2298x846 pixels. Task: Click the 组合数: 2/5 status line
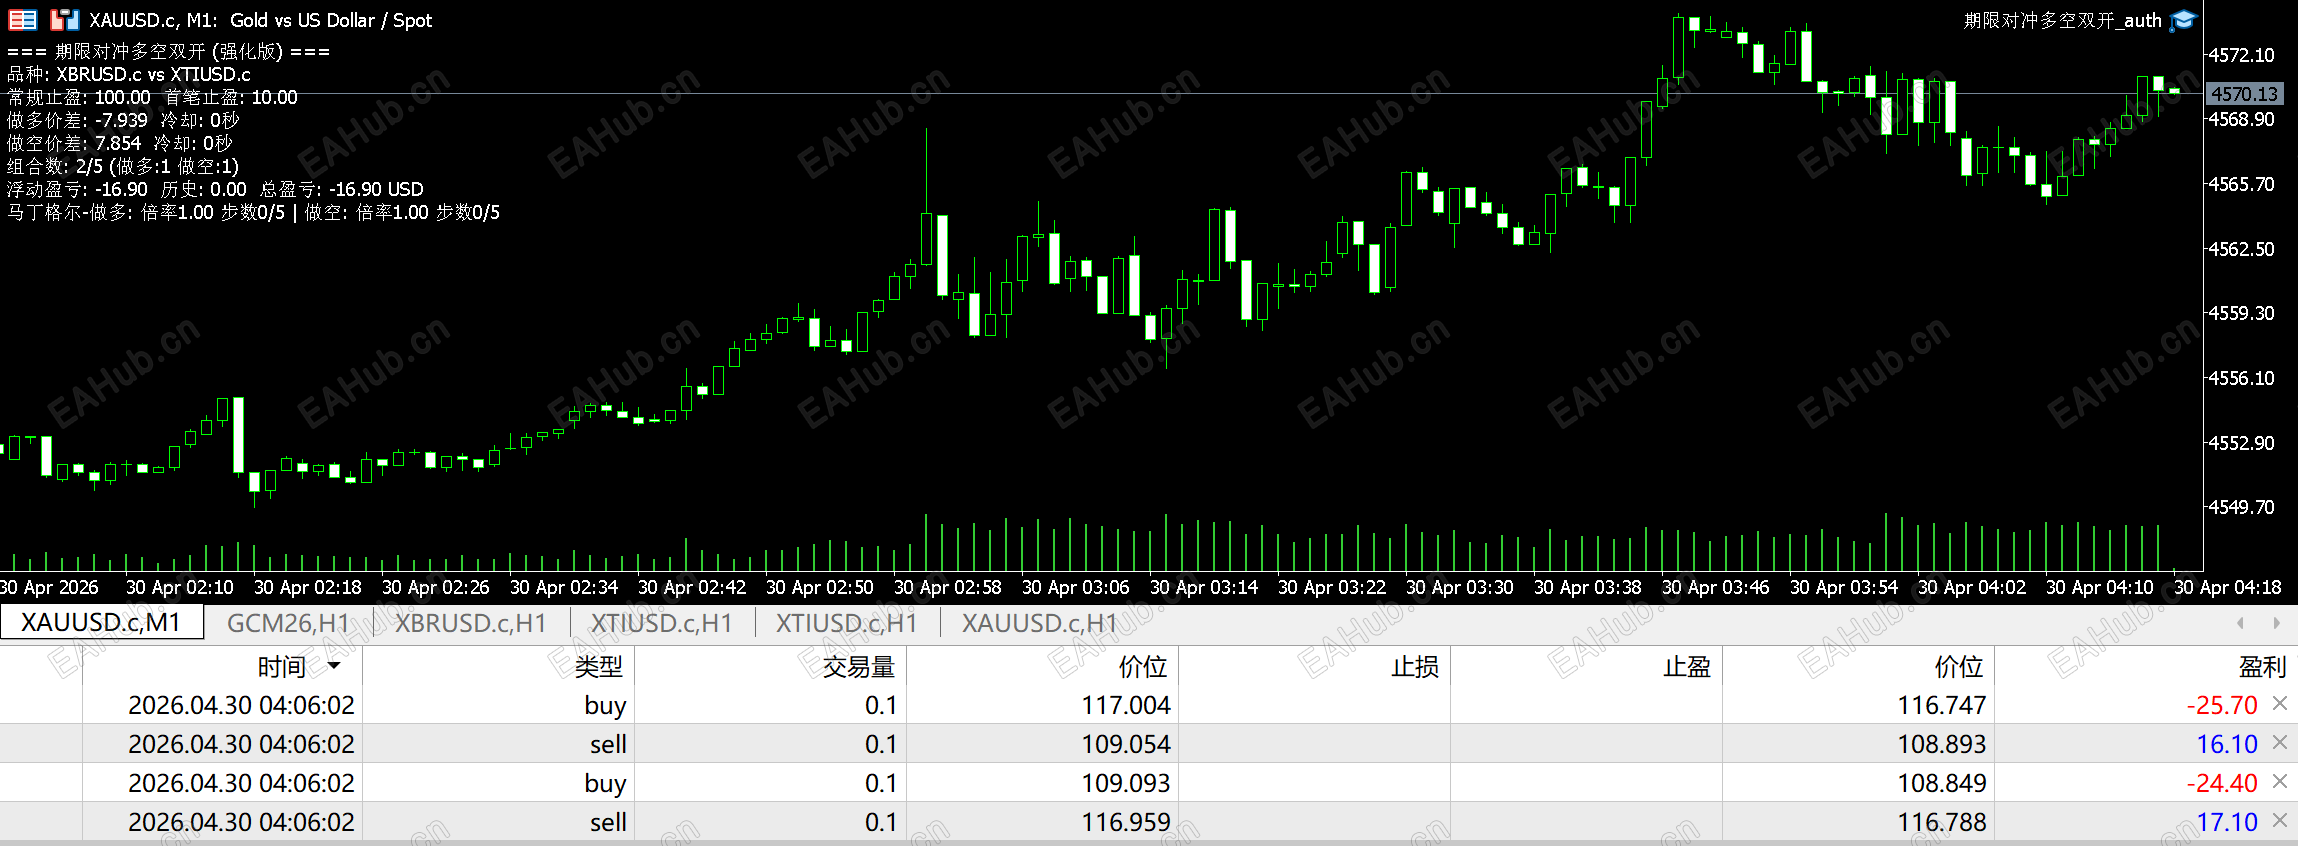[123, 166]
